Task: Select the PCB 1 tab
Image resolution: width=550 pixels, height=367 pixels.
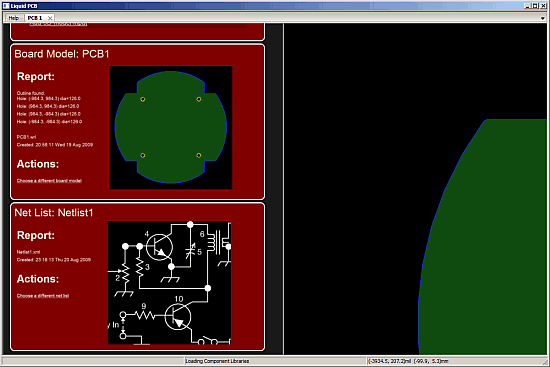Action: pyautogui.click(x=35, y=18)
